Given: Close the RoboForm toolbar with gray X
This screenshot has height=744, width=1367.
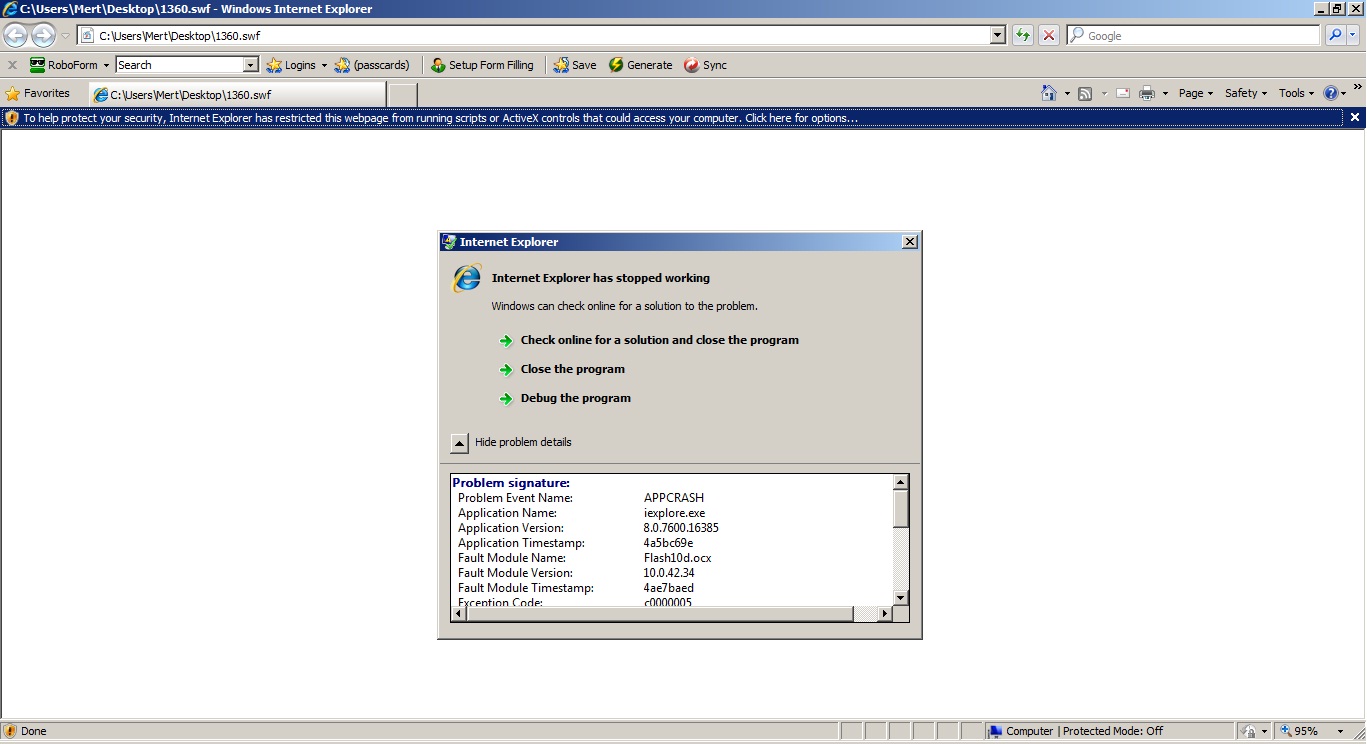Looking at the screenshot, I should (12, 65).
